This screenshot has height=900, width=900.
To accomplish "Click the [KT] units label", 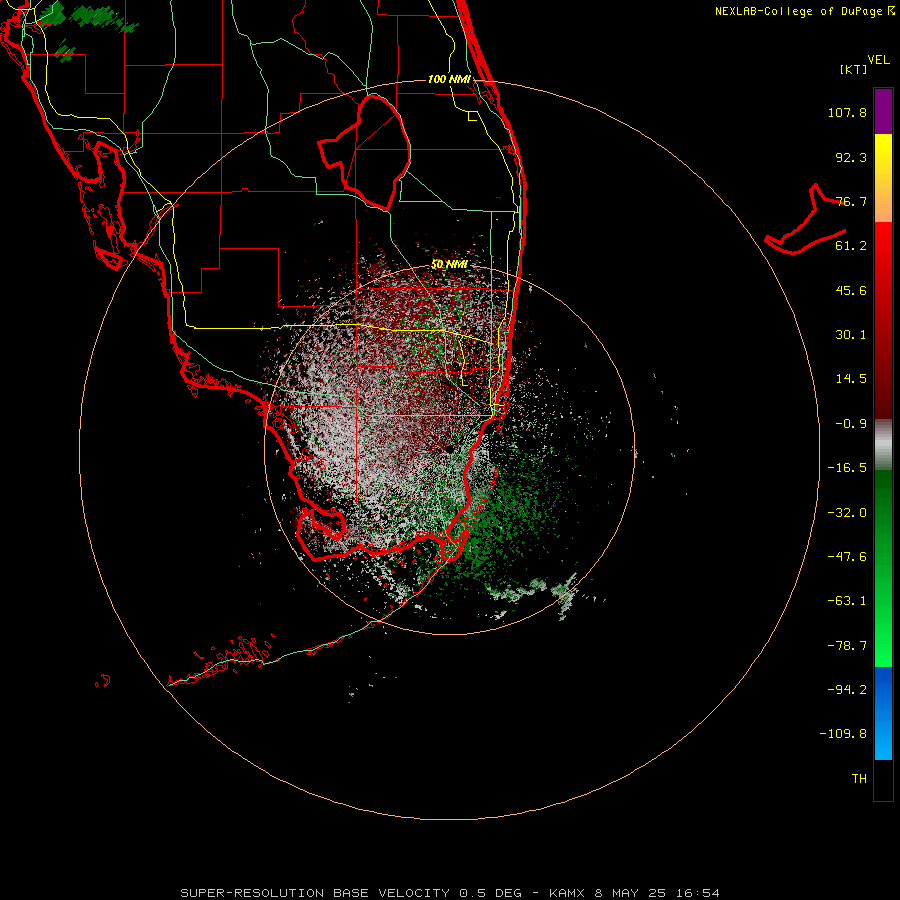I will 854,69.
